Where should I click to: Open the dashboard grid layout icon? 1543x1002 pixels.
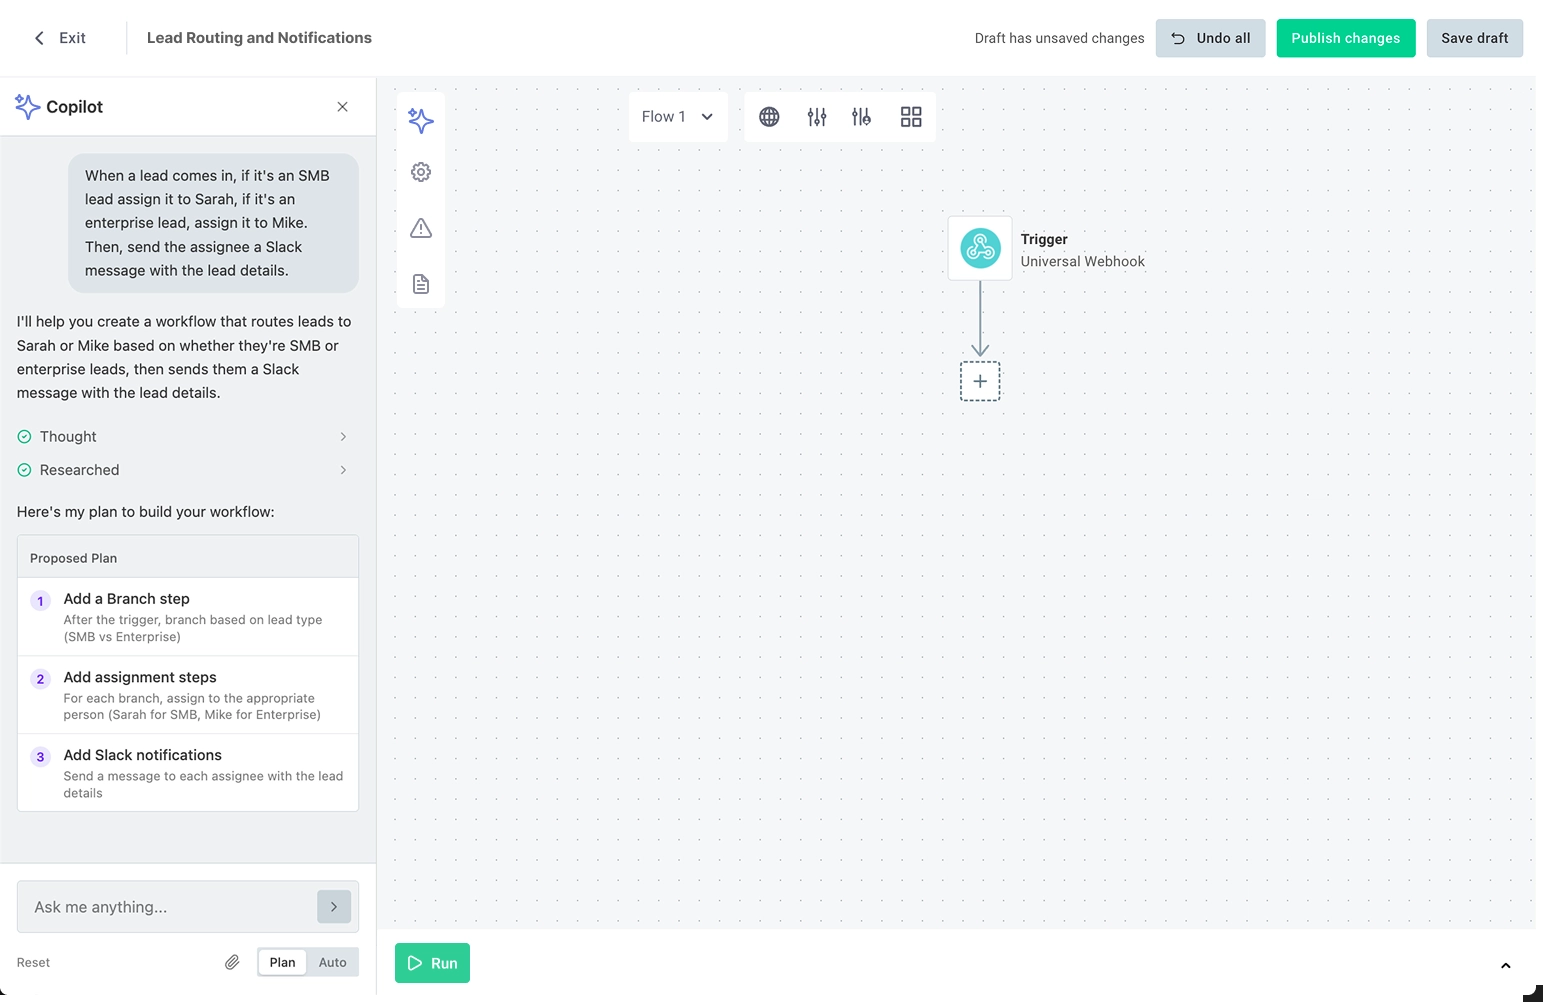[x=910, y=116]
